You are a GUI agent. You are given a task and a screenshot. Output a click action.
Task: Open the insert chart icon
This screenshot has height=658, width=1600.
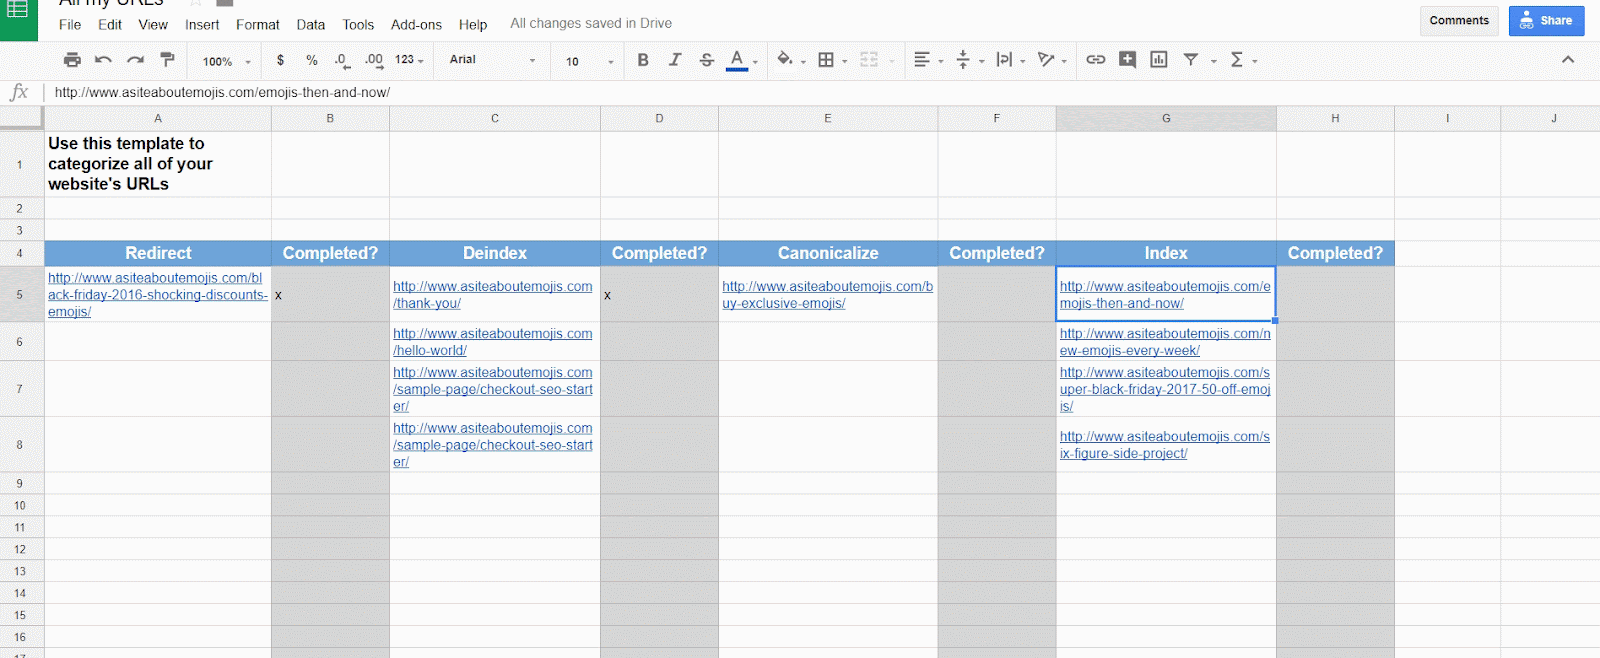click(x=1159, y=60)
